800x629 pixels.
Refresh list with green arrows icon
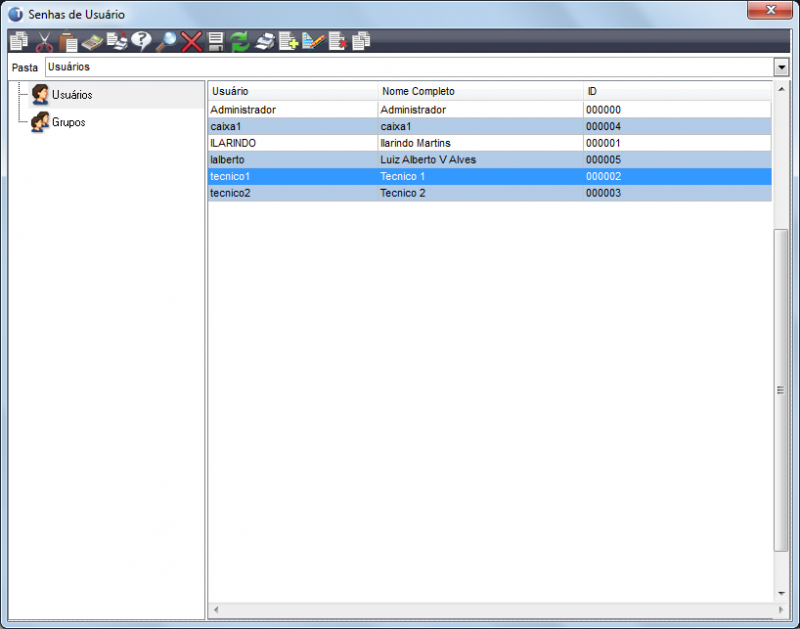pos(239,42)
